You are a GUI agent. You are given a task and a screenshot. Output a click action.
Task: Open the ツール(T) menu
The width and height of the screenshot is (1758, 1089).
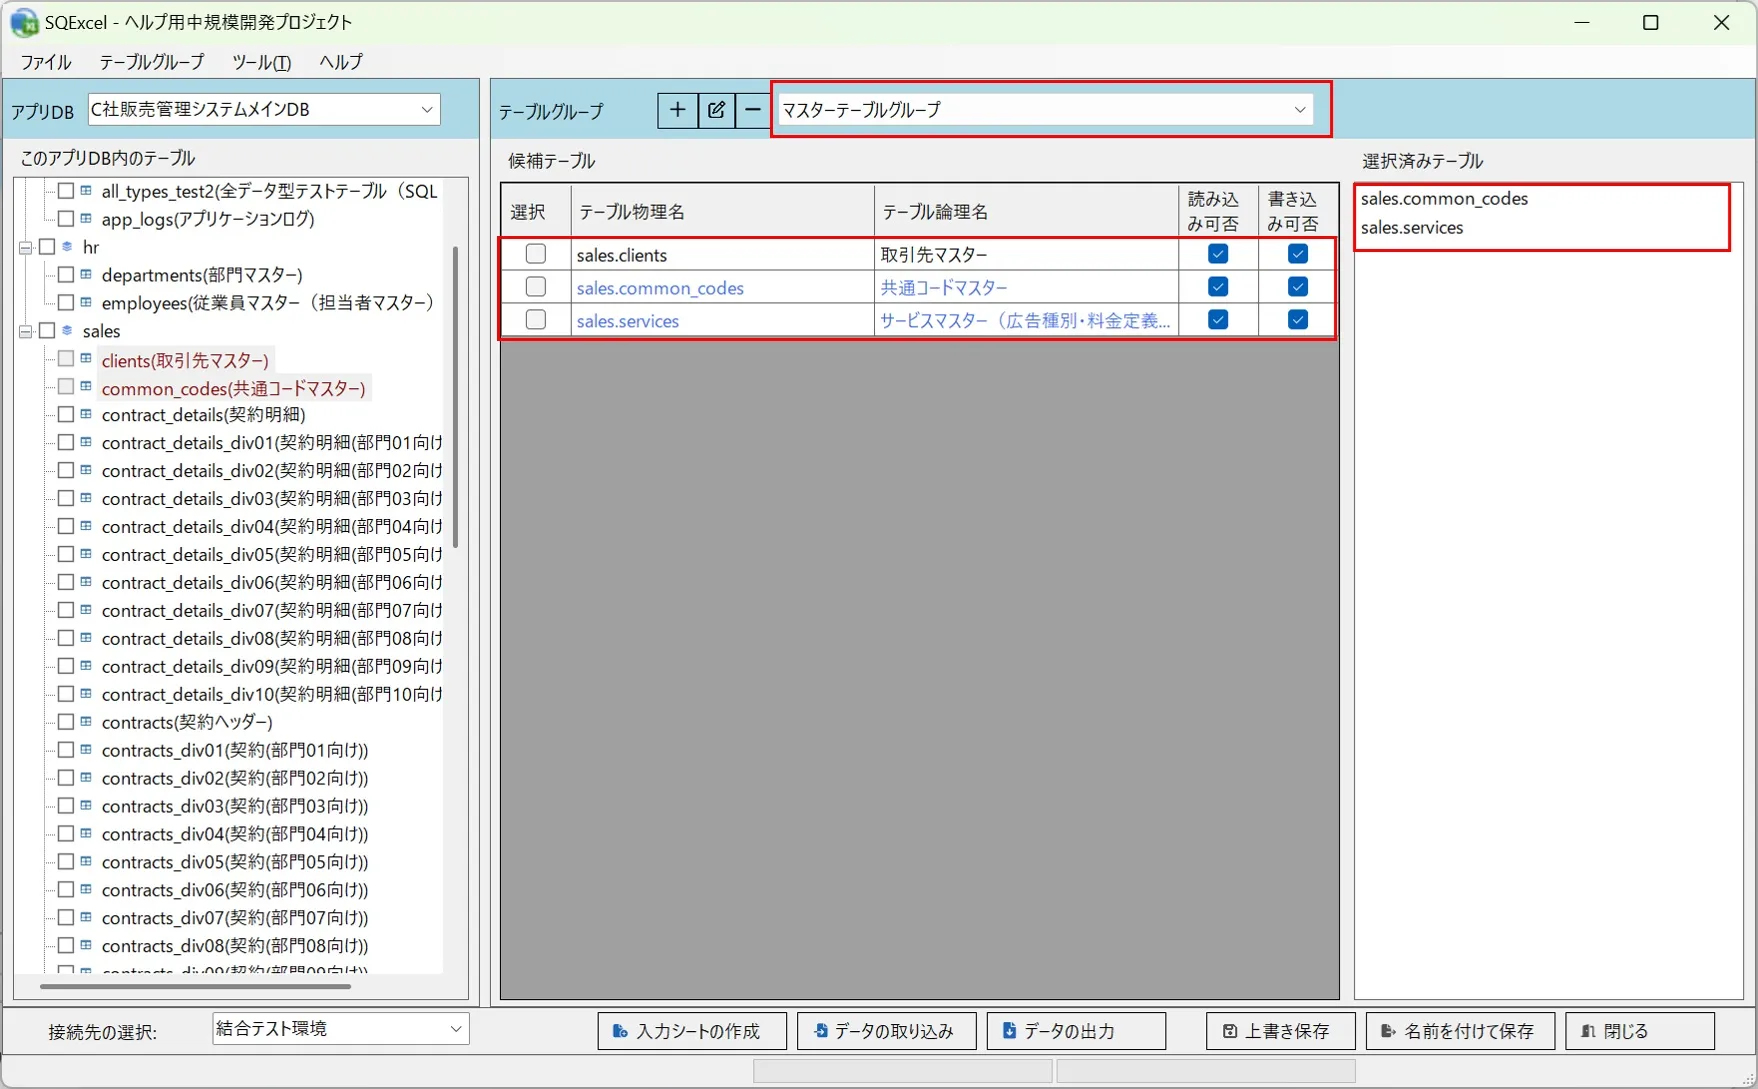[x=262, y=62]
